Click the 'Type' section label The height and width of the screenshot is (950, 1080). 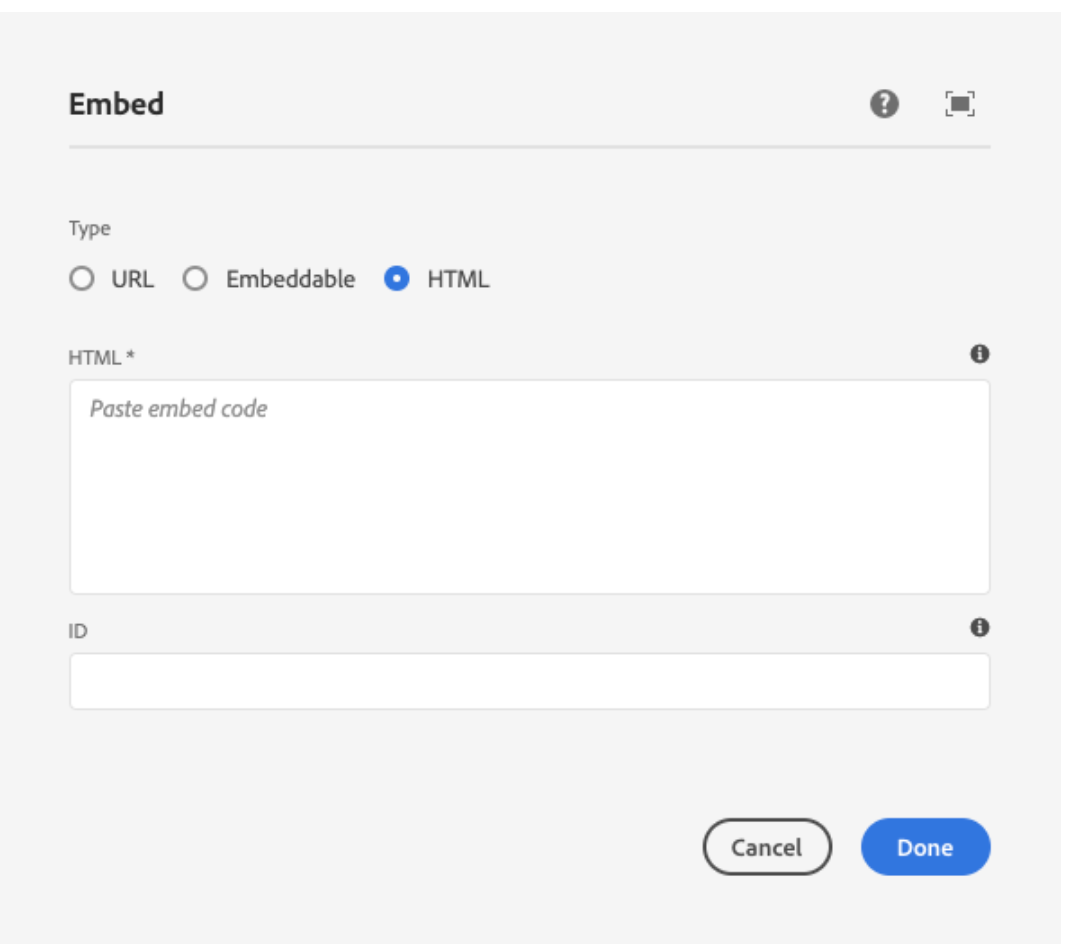89,229
